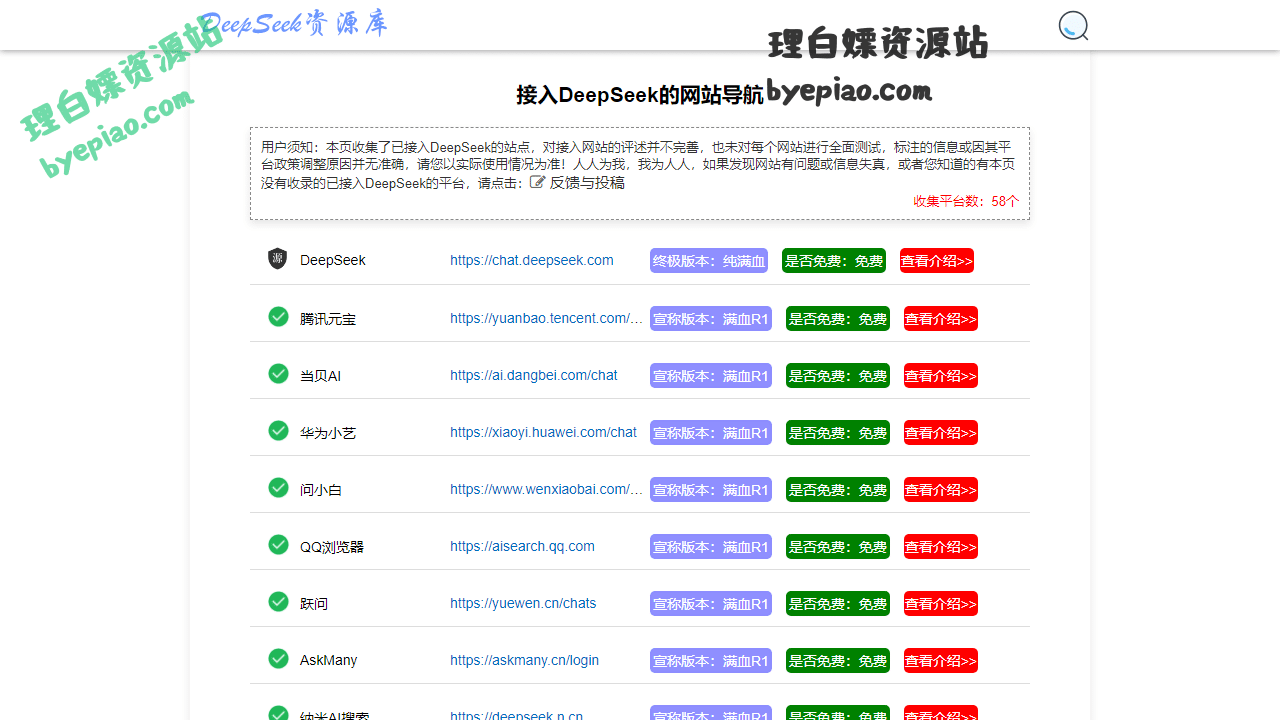1280x720 pixels.
Task: Click green check icon for 跃问
Action: (x=278, y=602)
